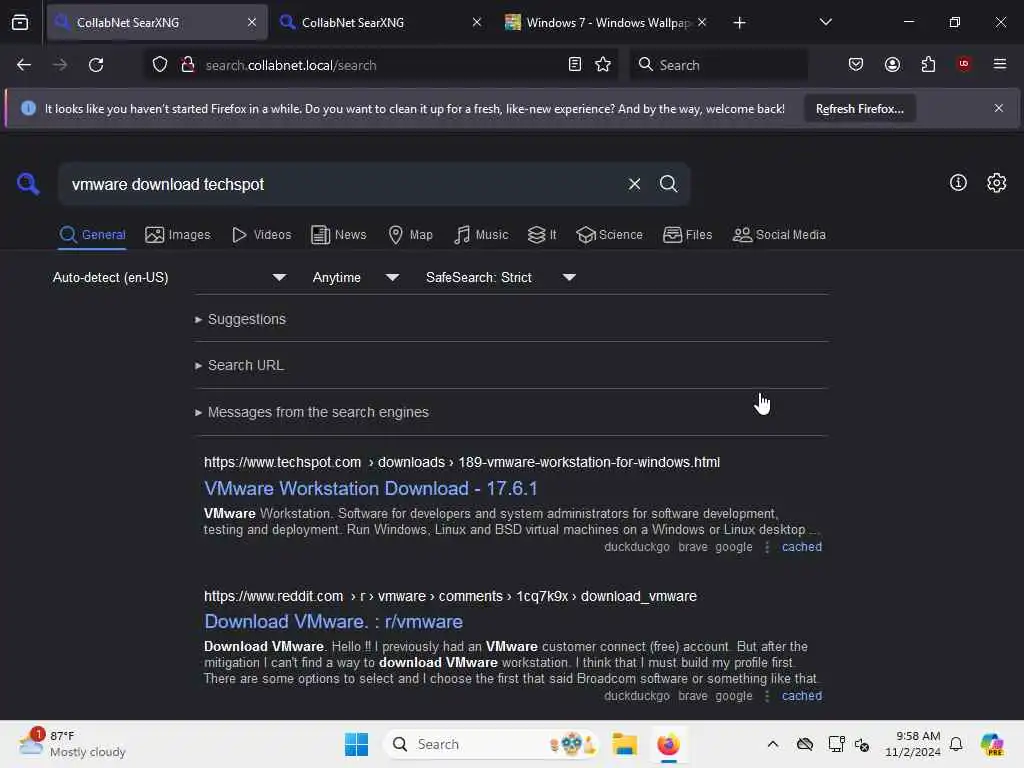Open the Windows Start menu
The width and height of the screenshot is (1024, 768).
coord(357,744)
